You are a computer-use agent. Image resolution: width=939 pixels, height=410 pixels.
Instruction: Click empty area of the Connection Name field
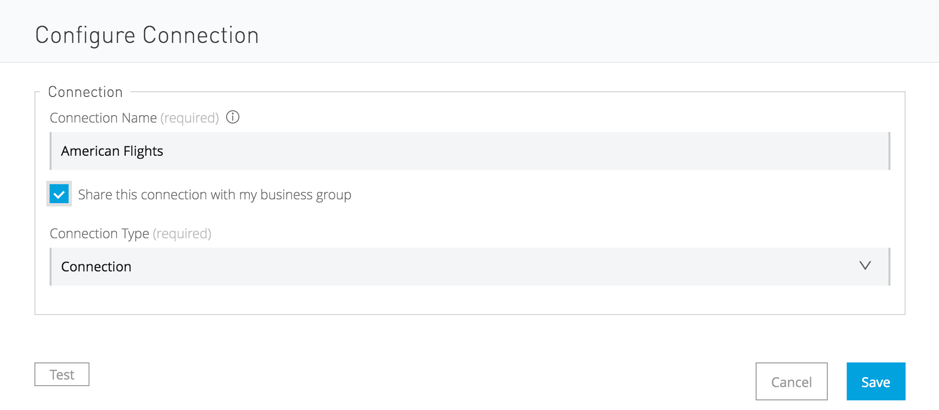(527, 151)
